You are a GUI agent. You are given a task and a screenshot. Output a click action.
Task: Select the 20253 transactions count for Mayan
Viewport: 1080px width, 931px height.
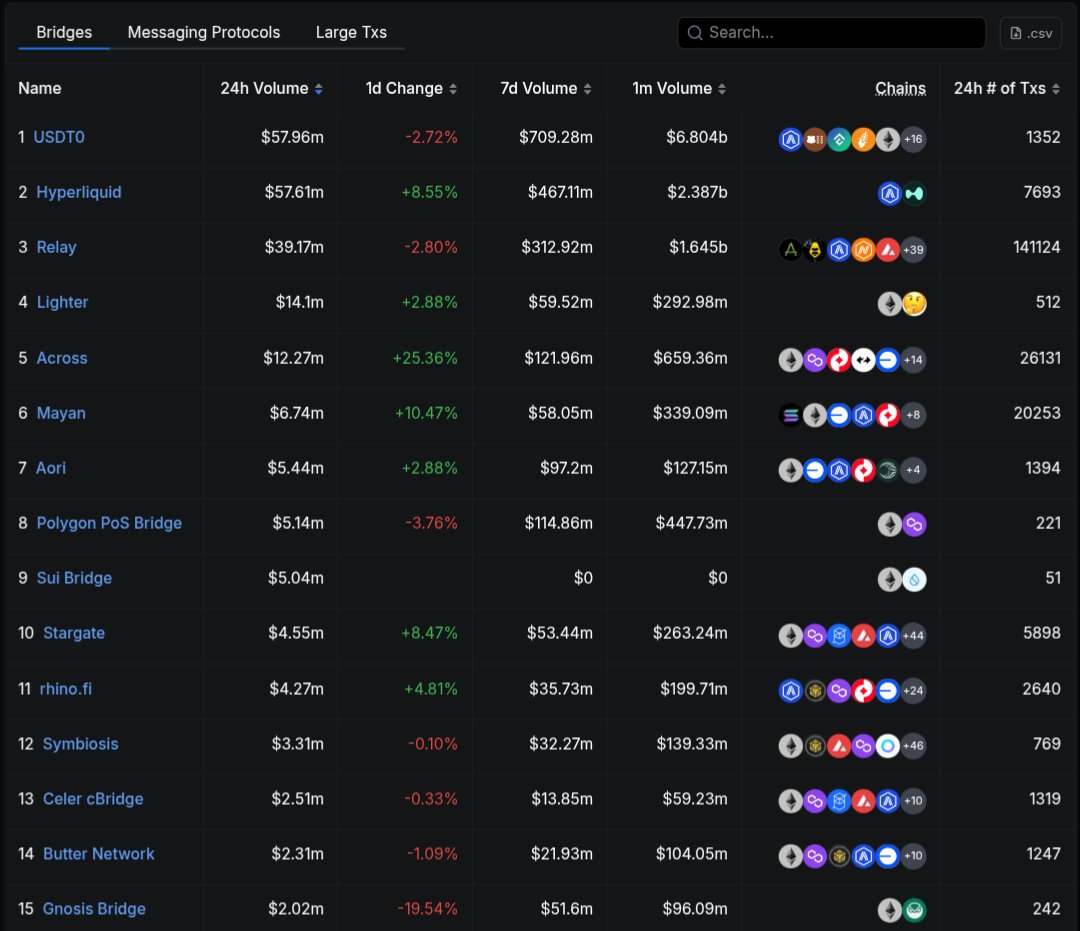[x=1037, y=413]
